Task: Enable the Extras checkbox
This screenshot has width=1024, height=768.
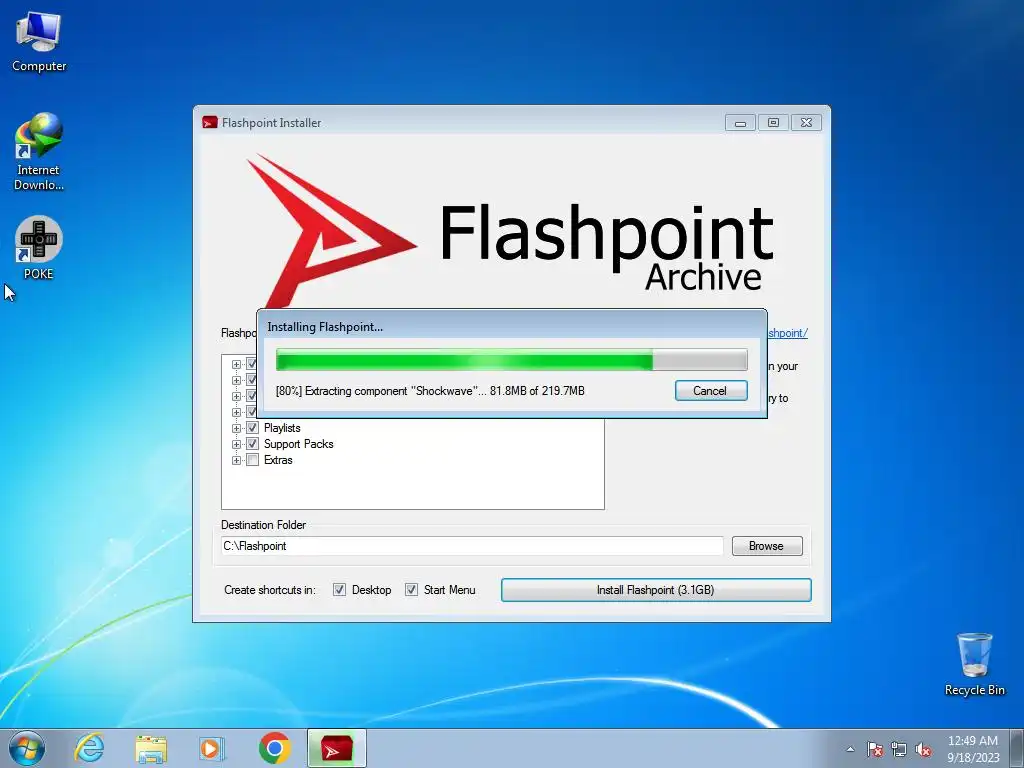Action: coord(252,460)
